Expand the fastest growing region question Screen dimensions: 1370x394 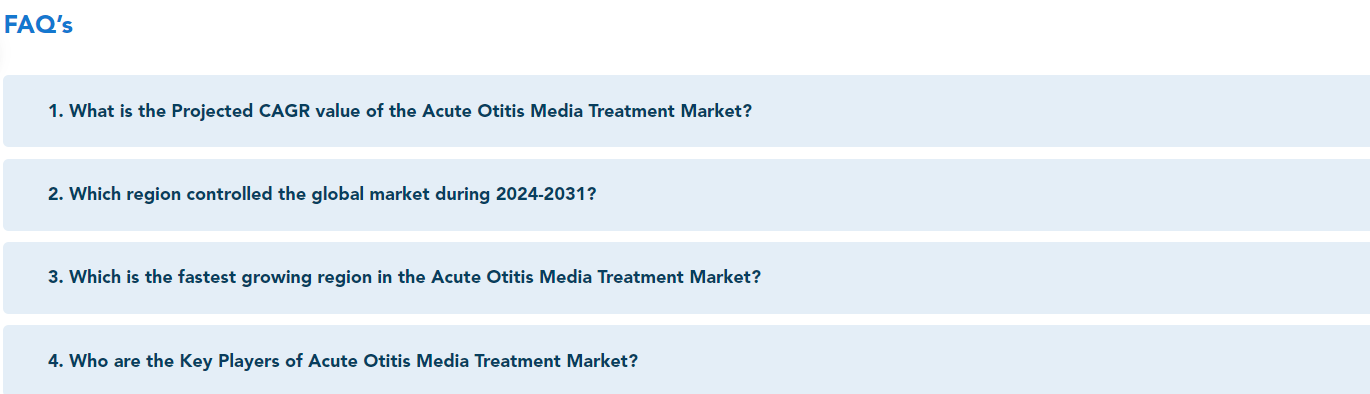tap(686, 277)
